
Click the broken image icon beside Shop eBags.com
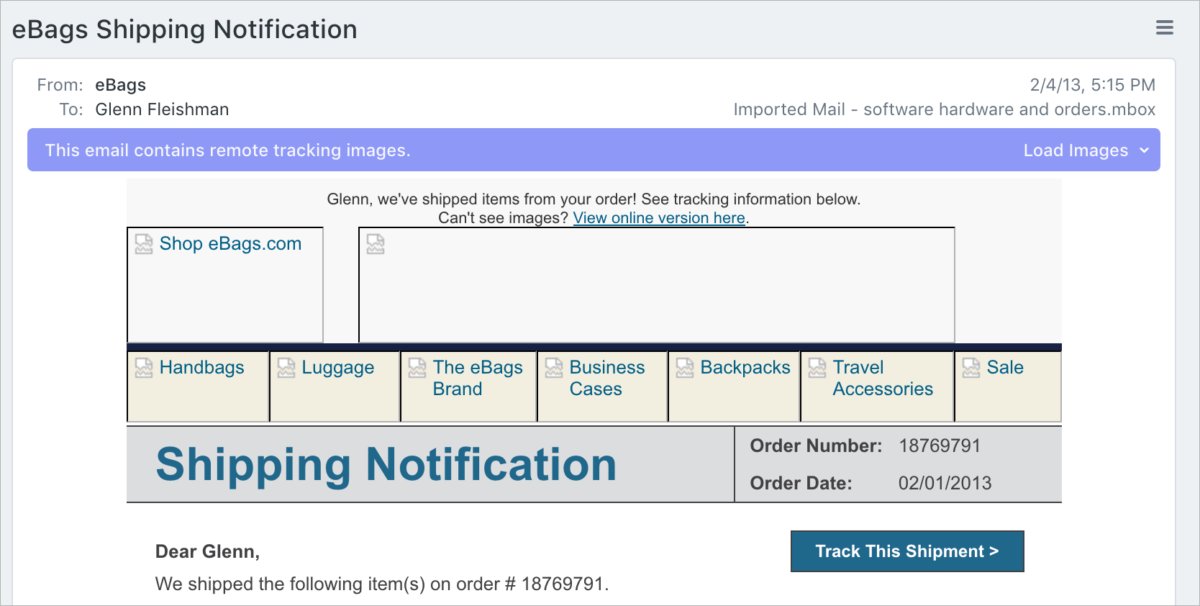[144, 244]
